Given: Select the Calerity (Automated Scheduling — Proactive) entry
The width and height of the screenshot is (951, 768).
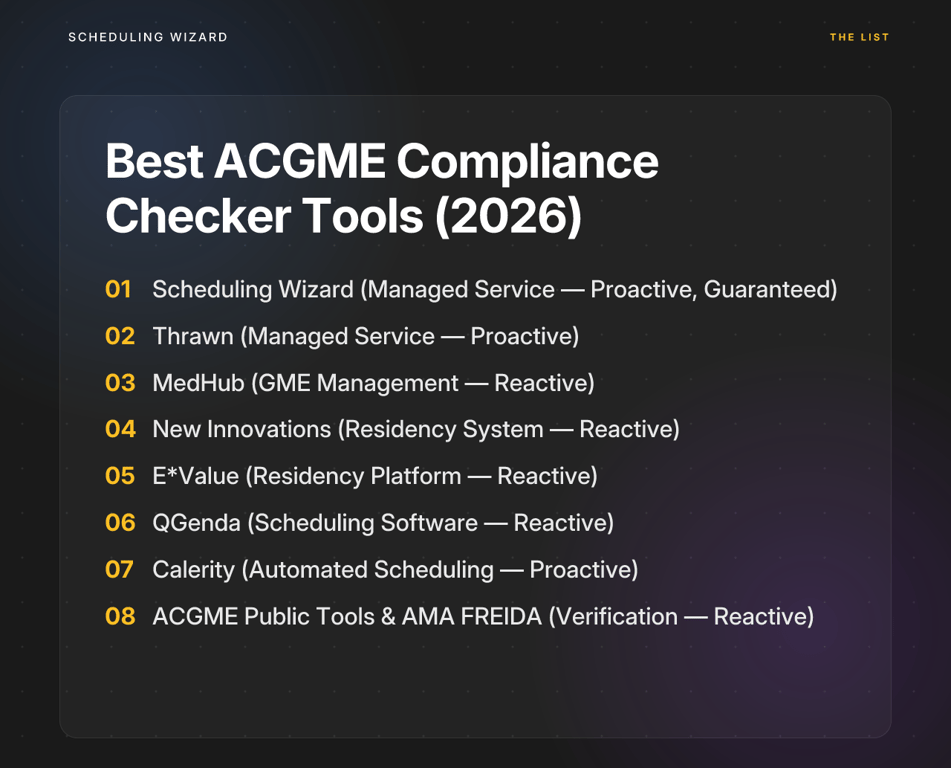Looking at the screenshot, I should point(395,570).
